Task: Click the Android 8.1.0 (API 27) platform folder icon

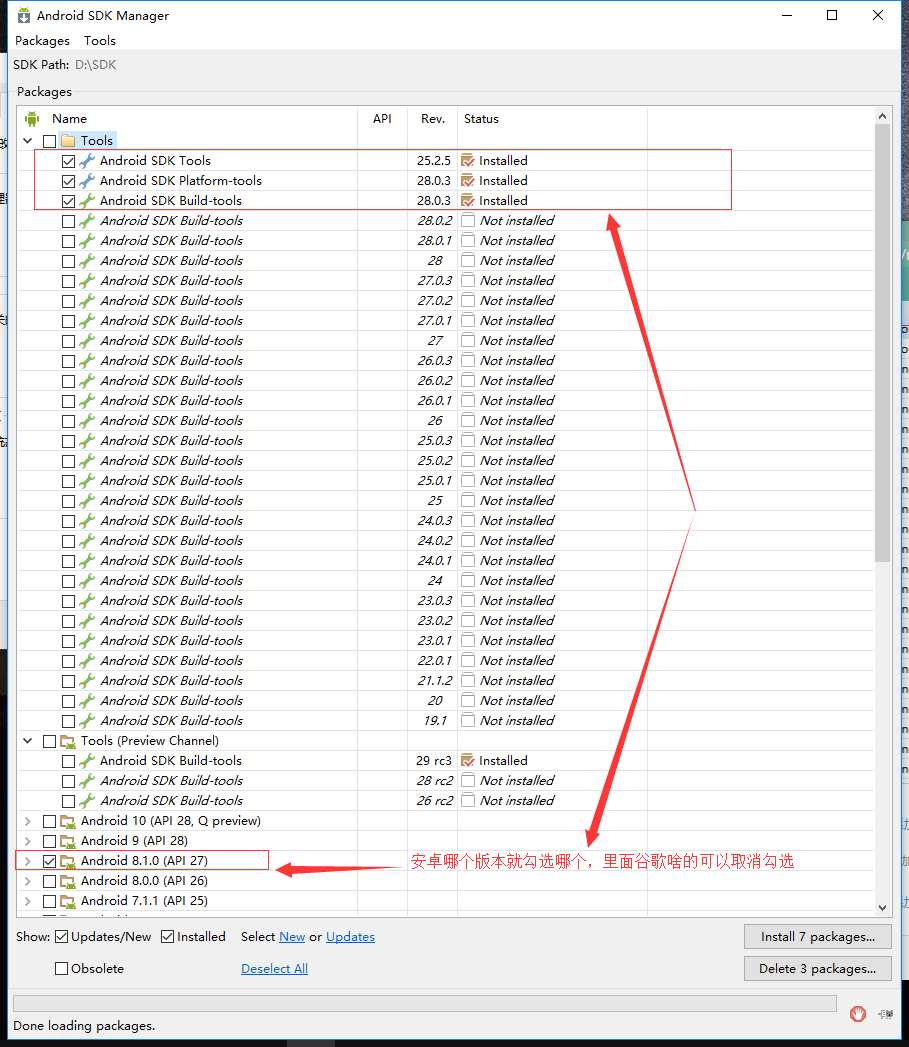Action: pos(68,861)
